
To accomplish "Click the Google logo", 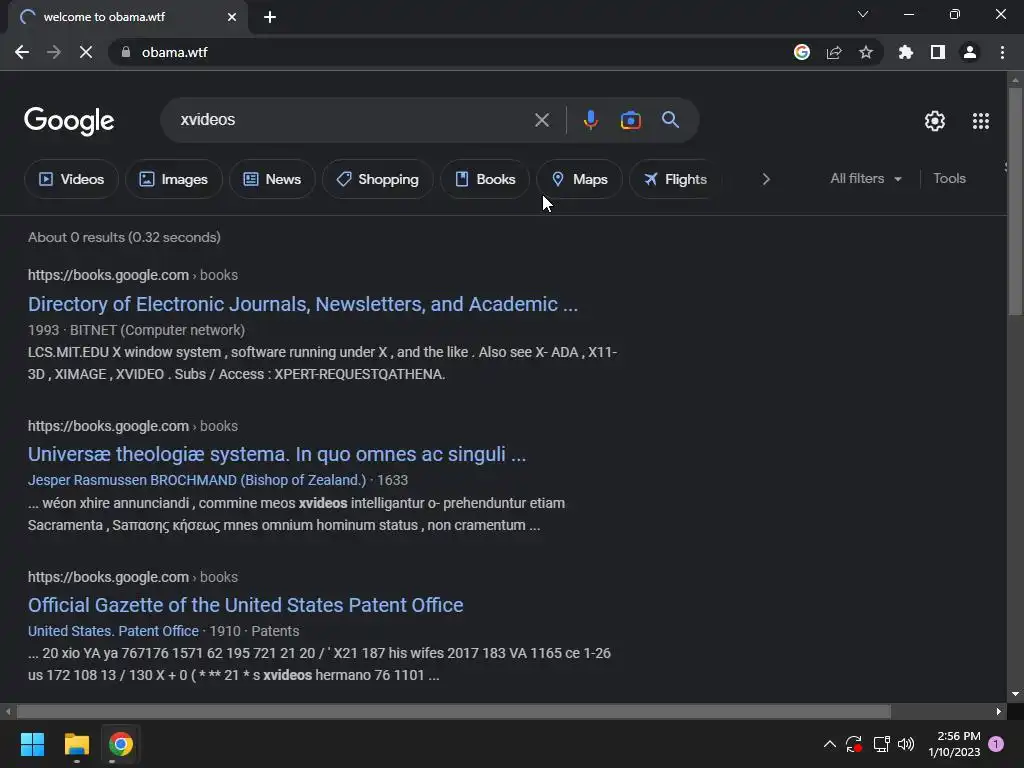I will 69,121.
